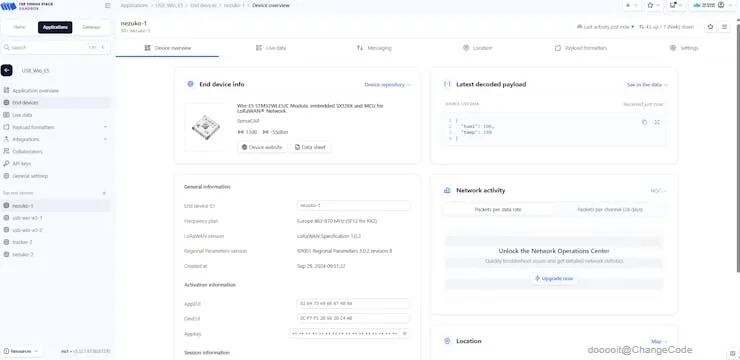Click Applications in the breadcrumb
The image size is (740, 360).
point(134,6)
